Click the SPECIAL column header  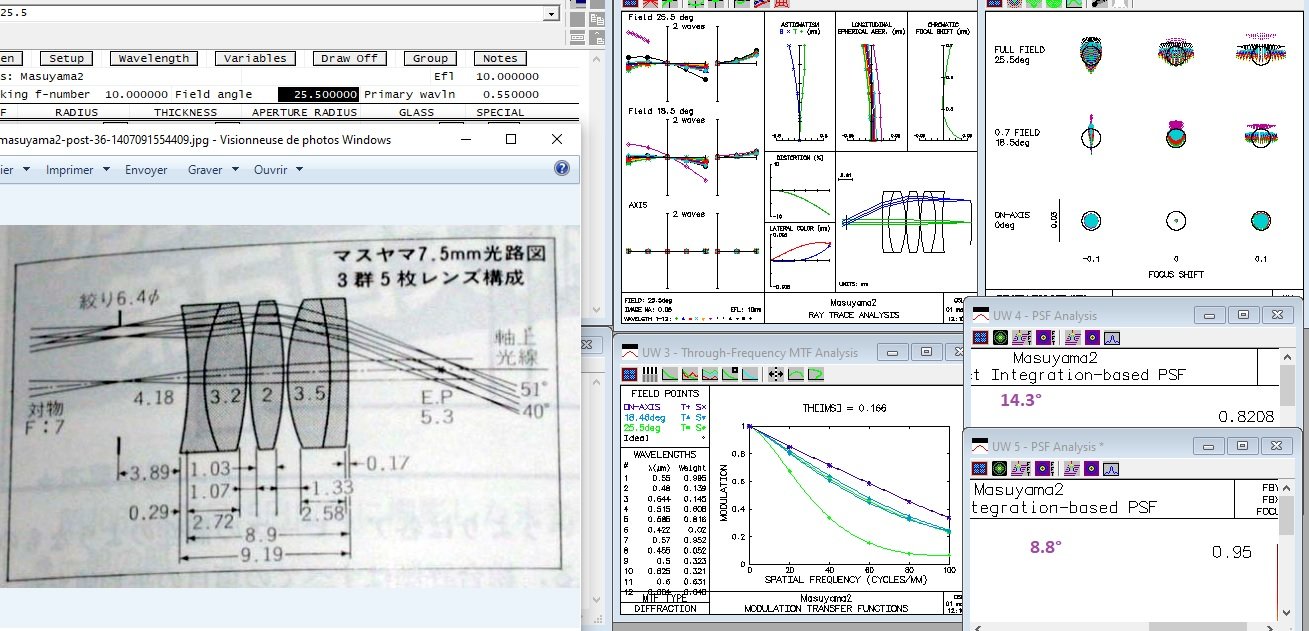click(500, 112)
